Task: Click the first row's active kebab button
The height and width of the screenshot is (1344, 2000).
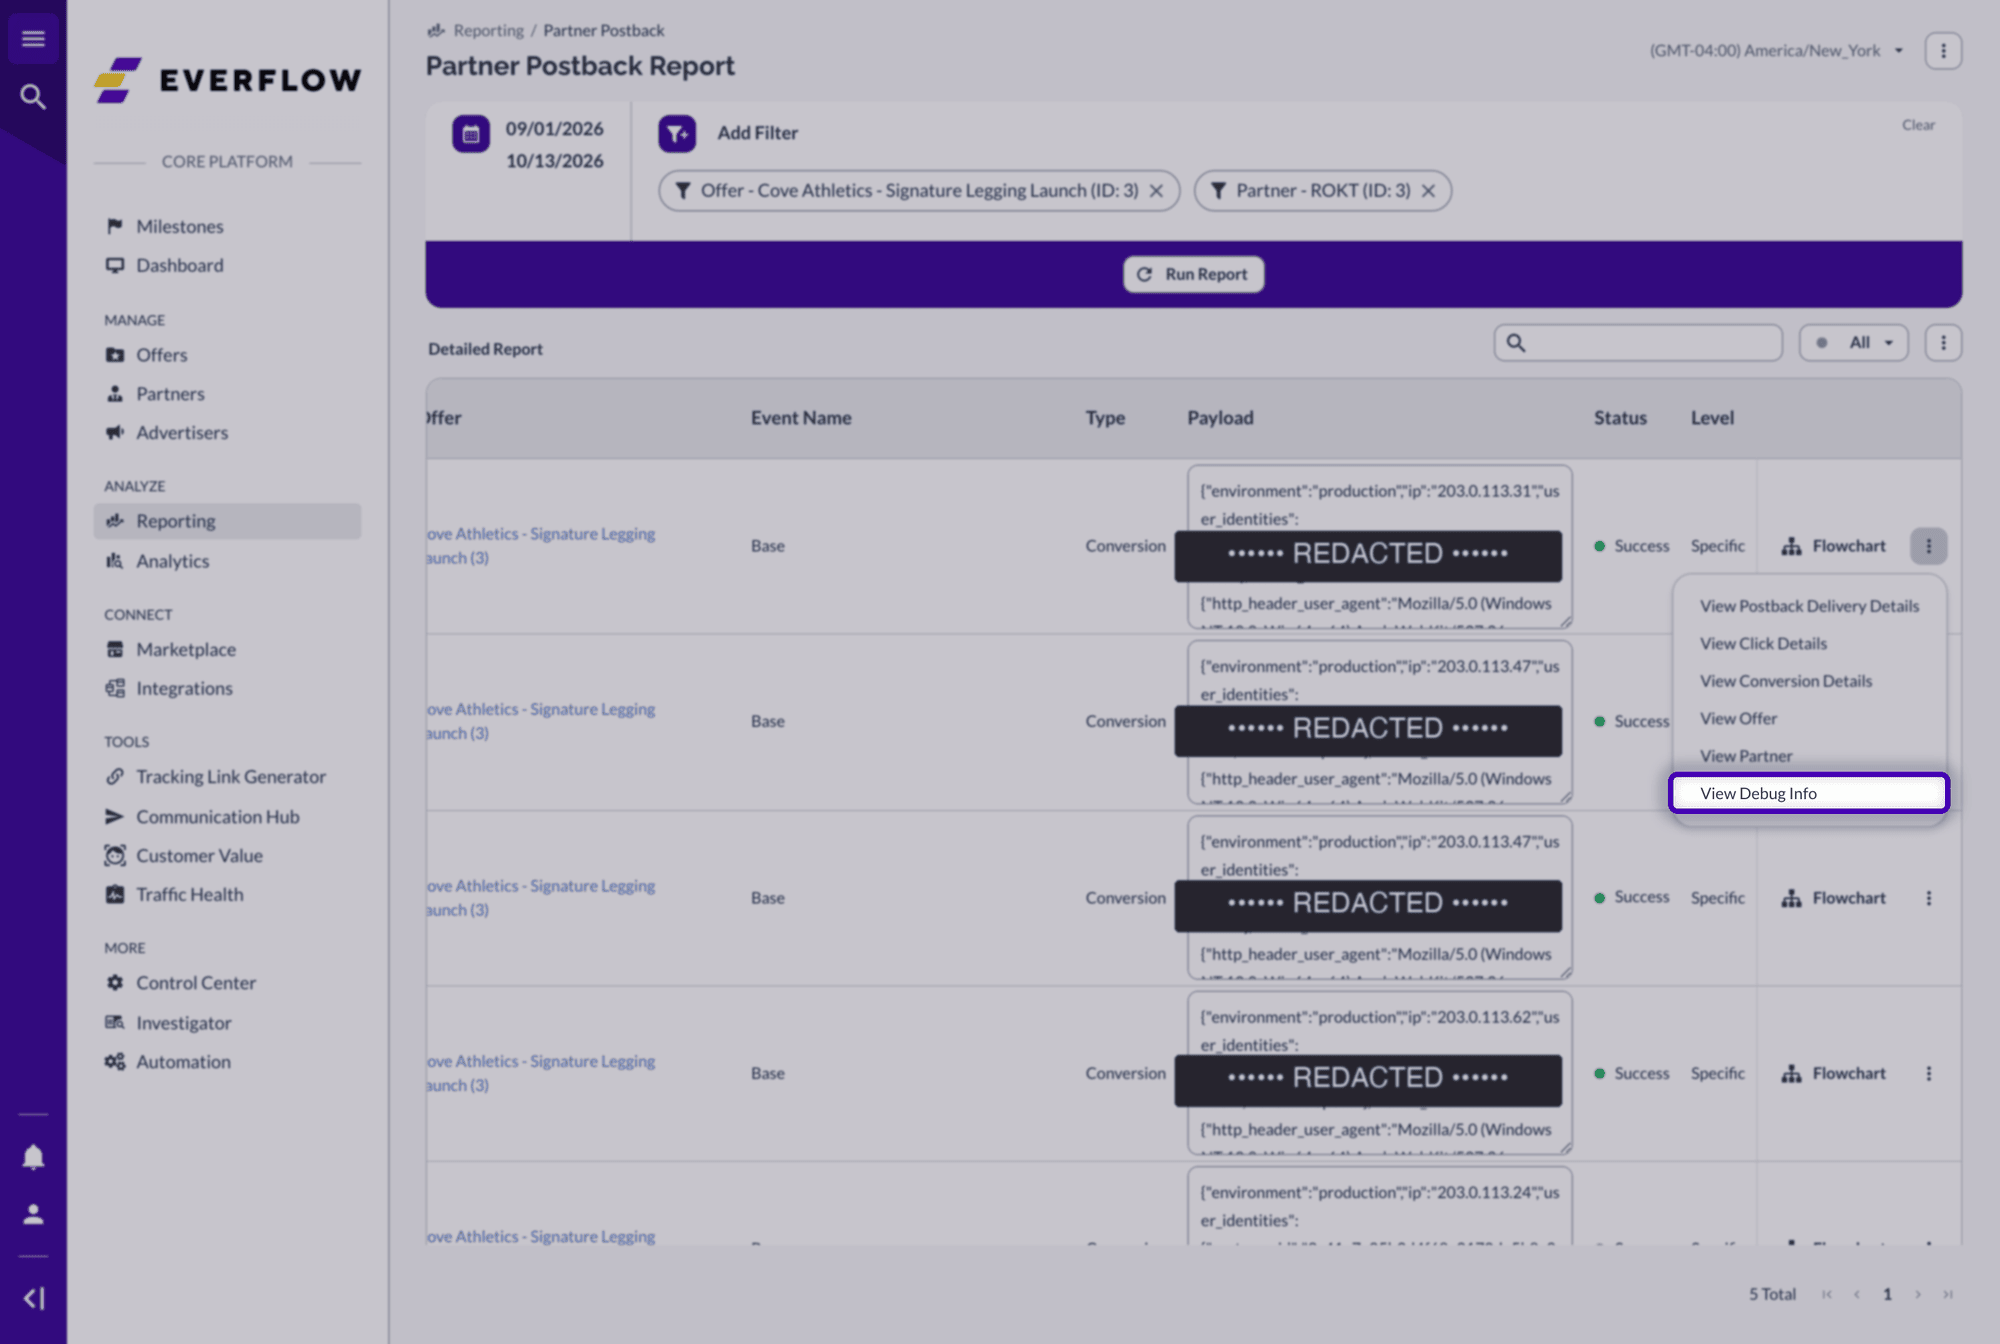Action: pyautogui.click(x=1929, y=546)
